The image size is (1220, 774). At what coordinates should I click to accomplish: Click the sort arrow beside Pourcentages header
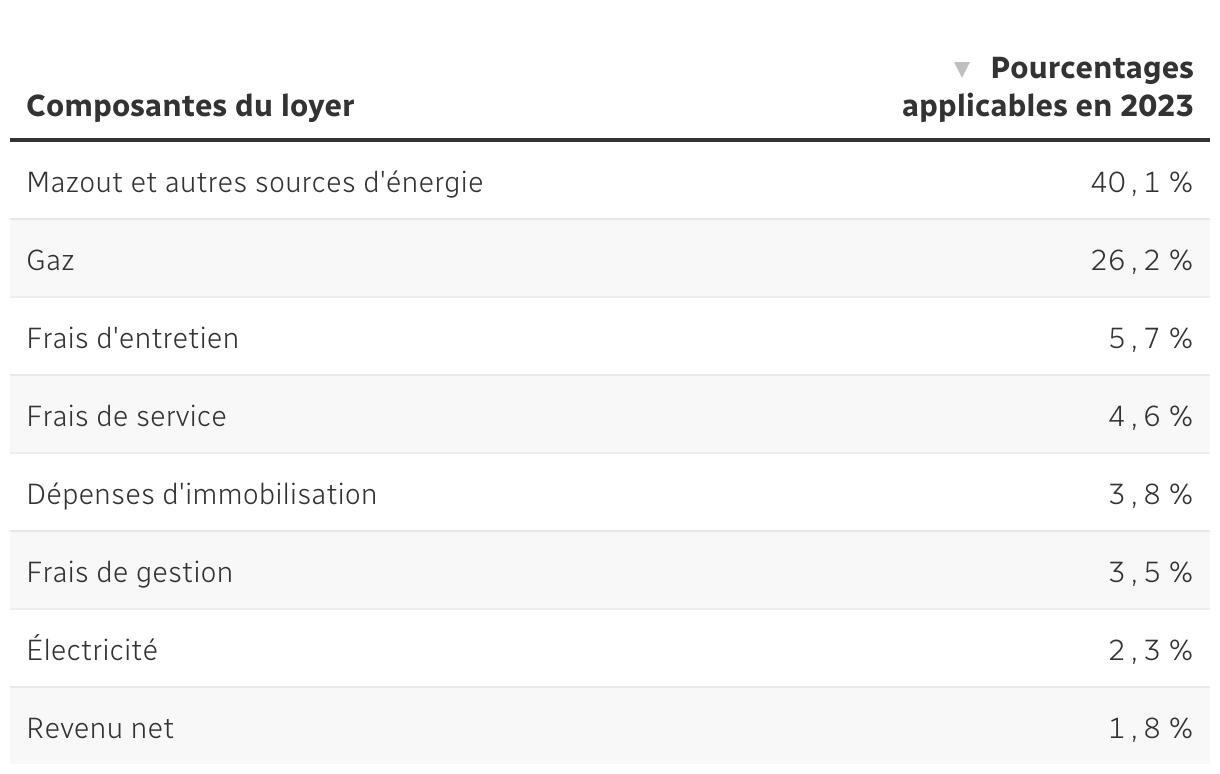coord(962,70)
